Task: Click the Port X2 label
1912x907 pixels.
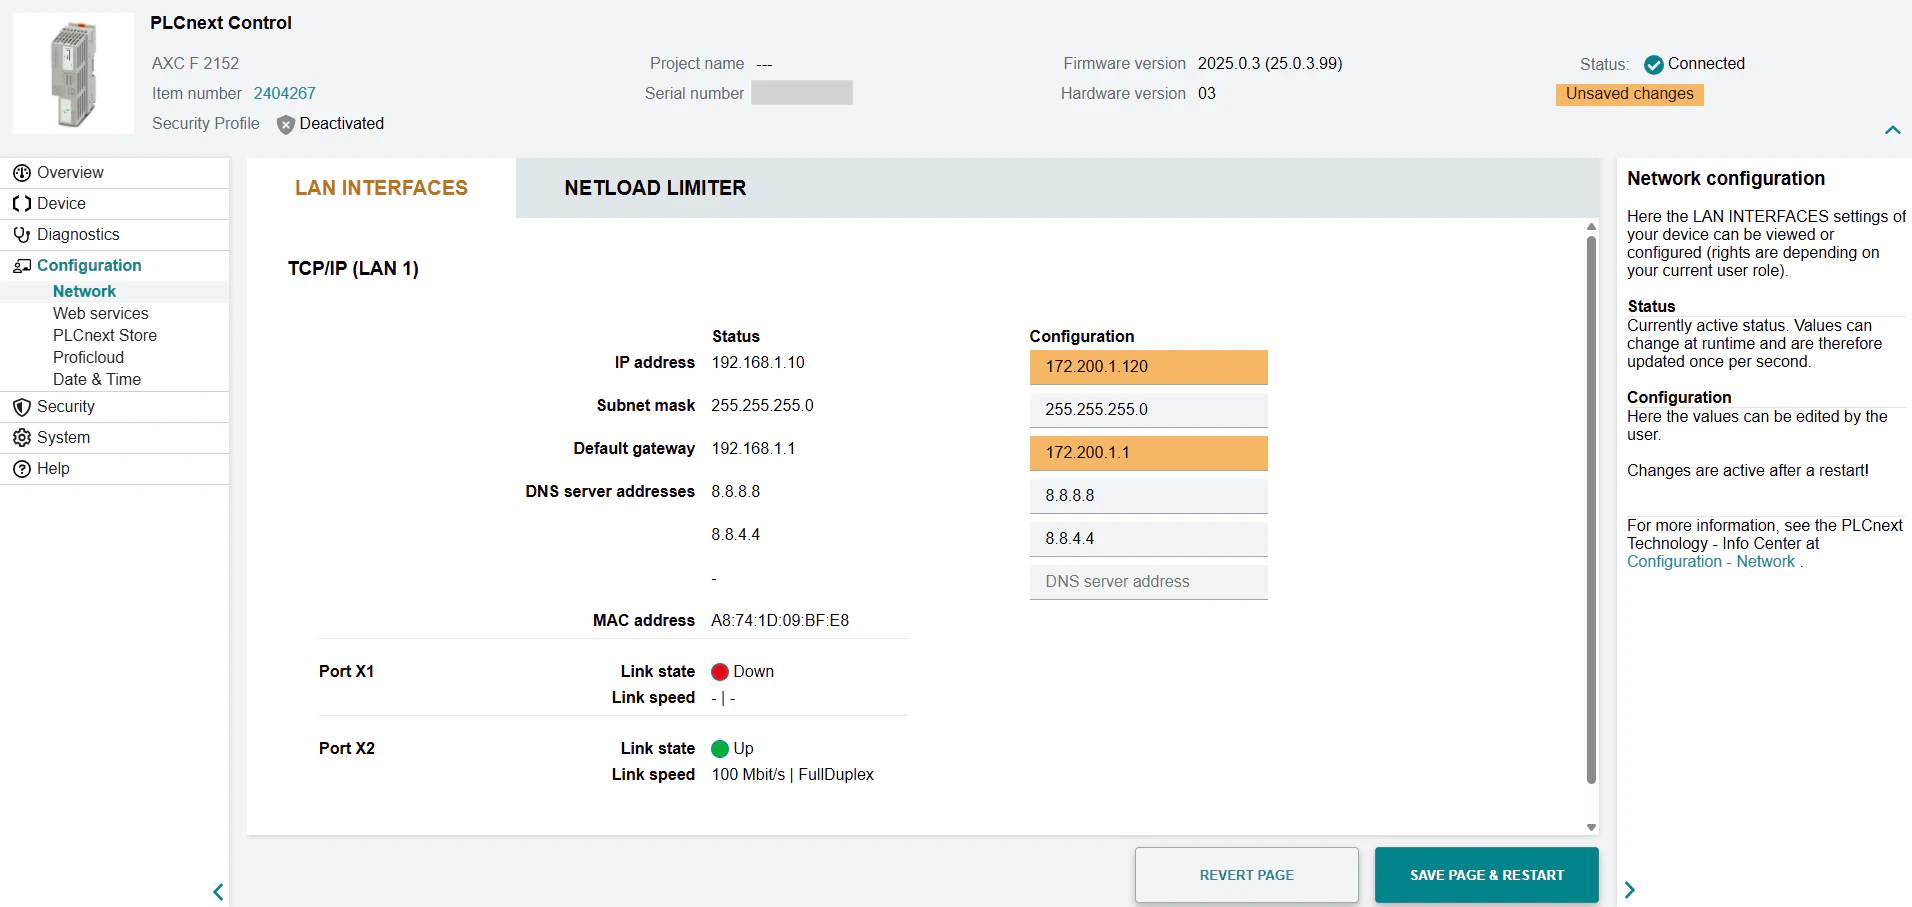Action: coord(347,749)
